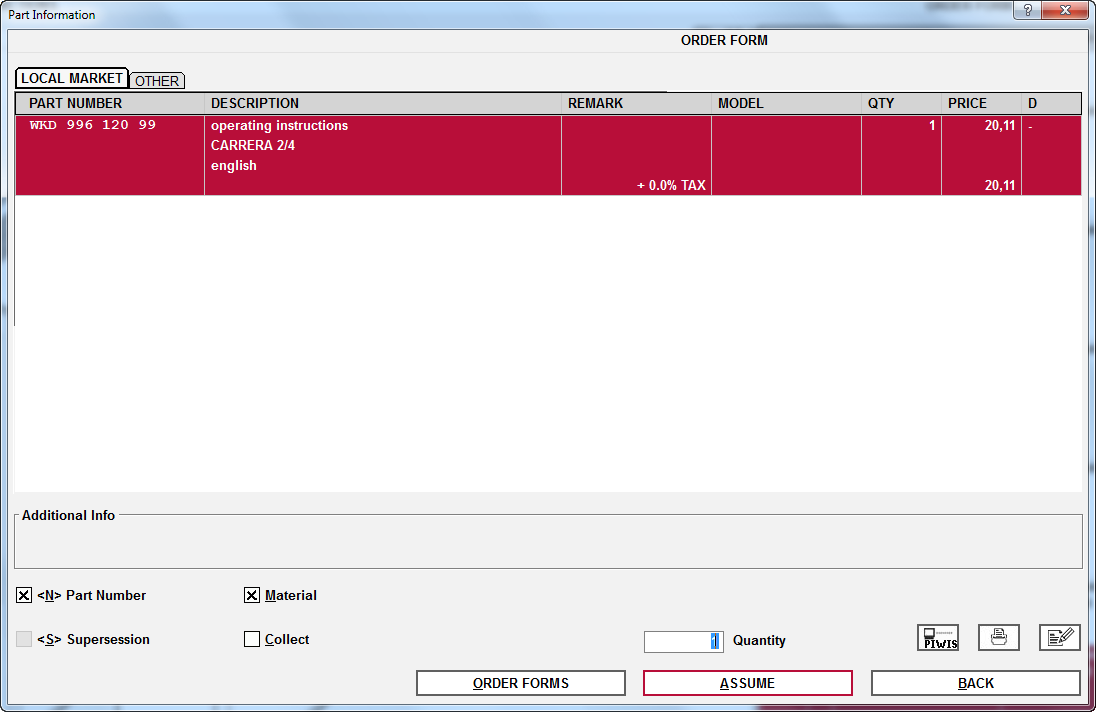Click into the Quantity input field

click(x=683, y=641)
